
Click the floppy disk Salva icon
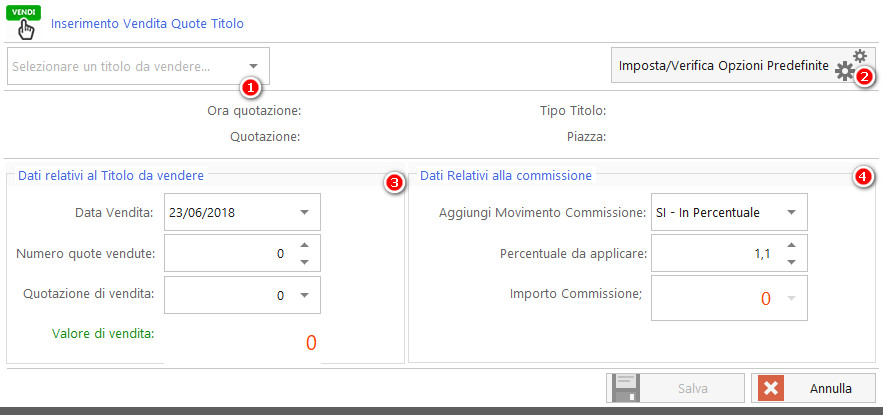[x=625, y=388]
